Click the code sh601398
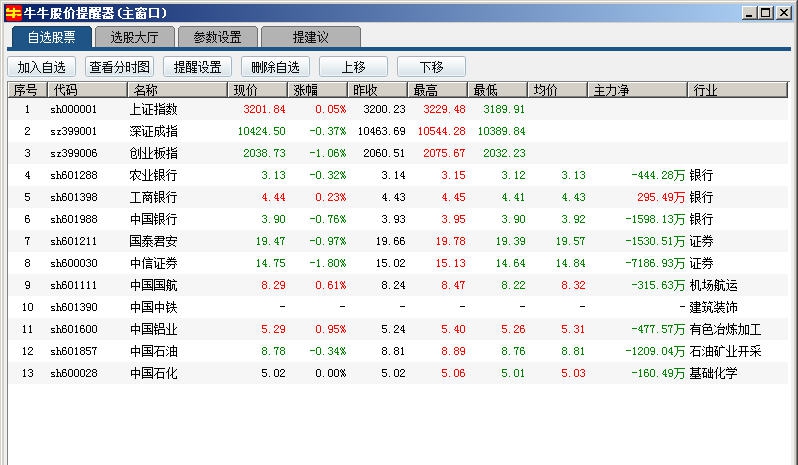This screenshot has width=798, height=465. tap(73, 197)
